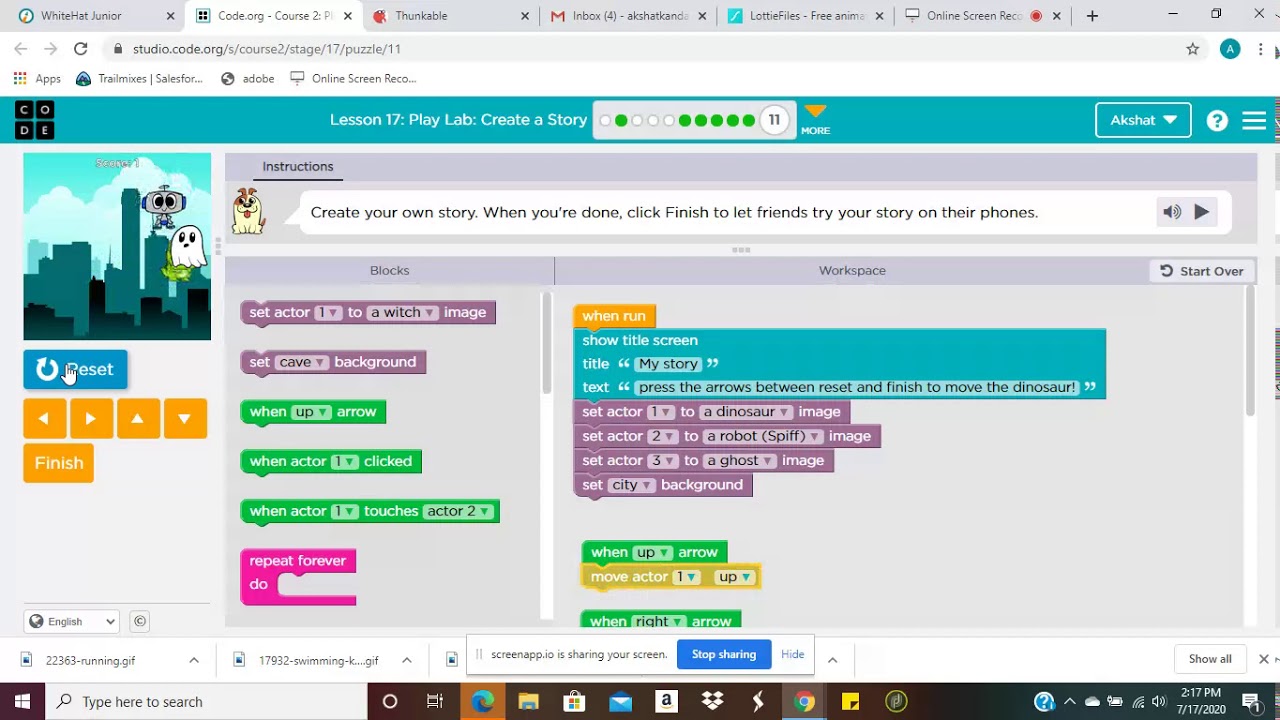
Task: Click the Start Over button
Action: click(x=1201, y=271)
